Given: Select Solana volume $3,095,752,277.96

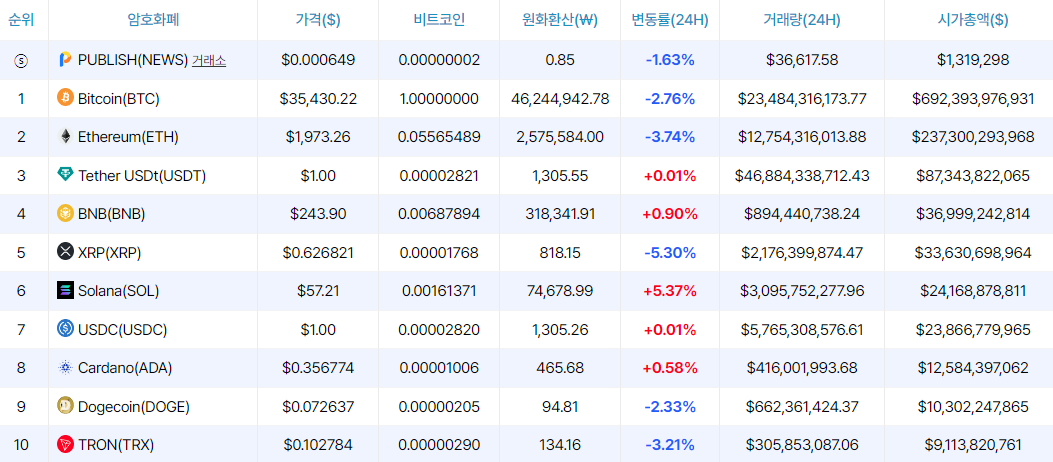Looking at the screenshot, I should [x=802, y=291].
